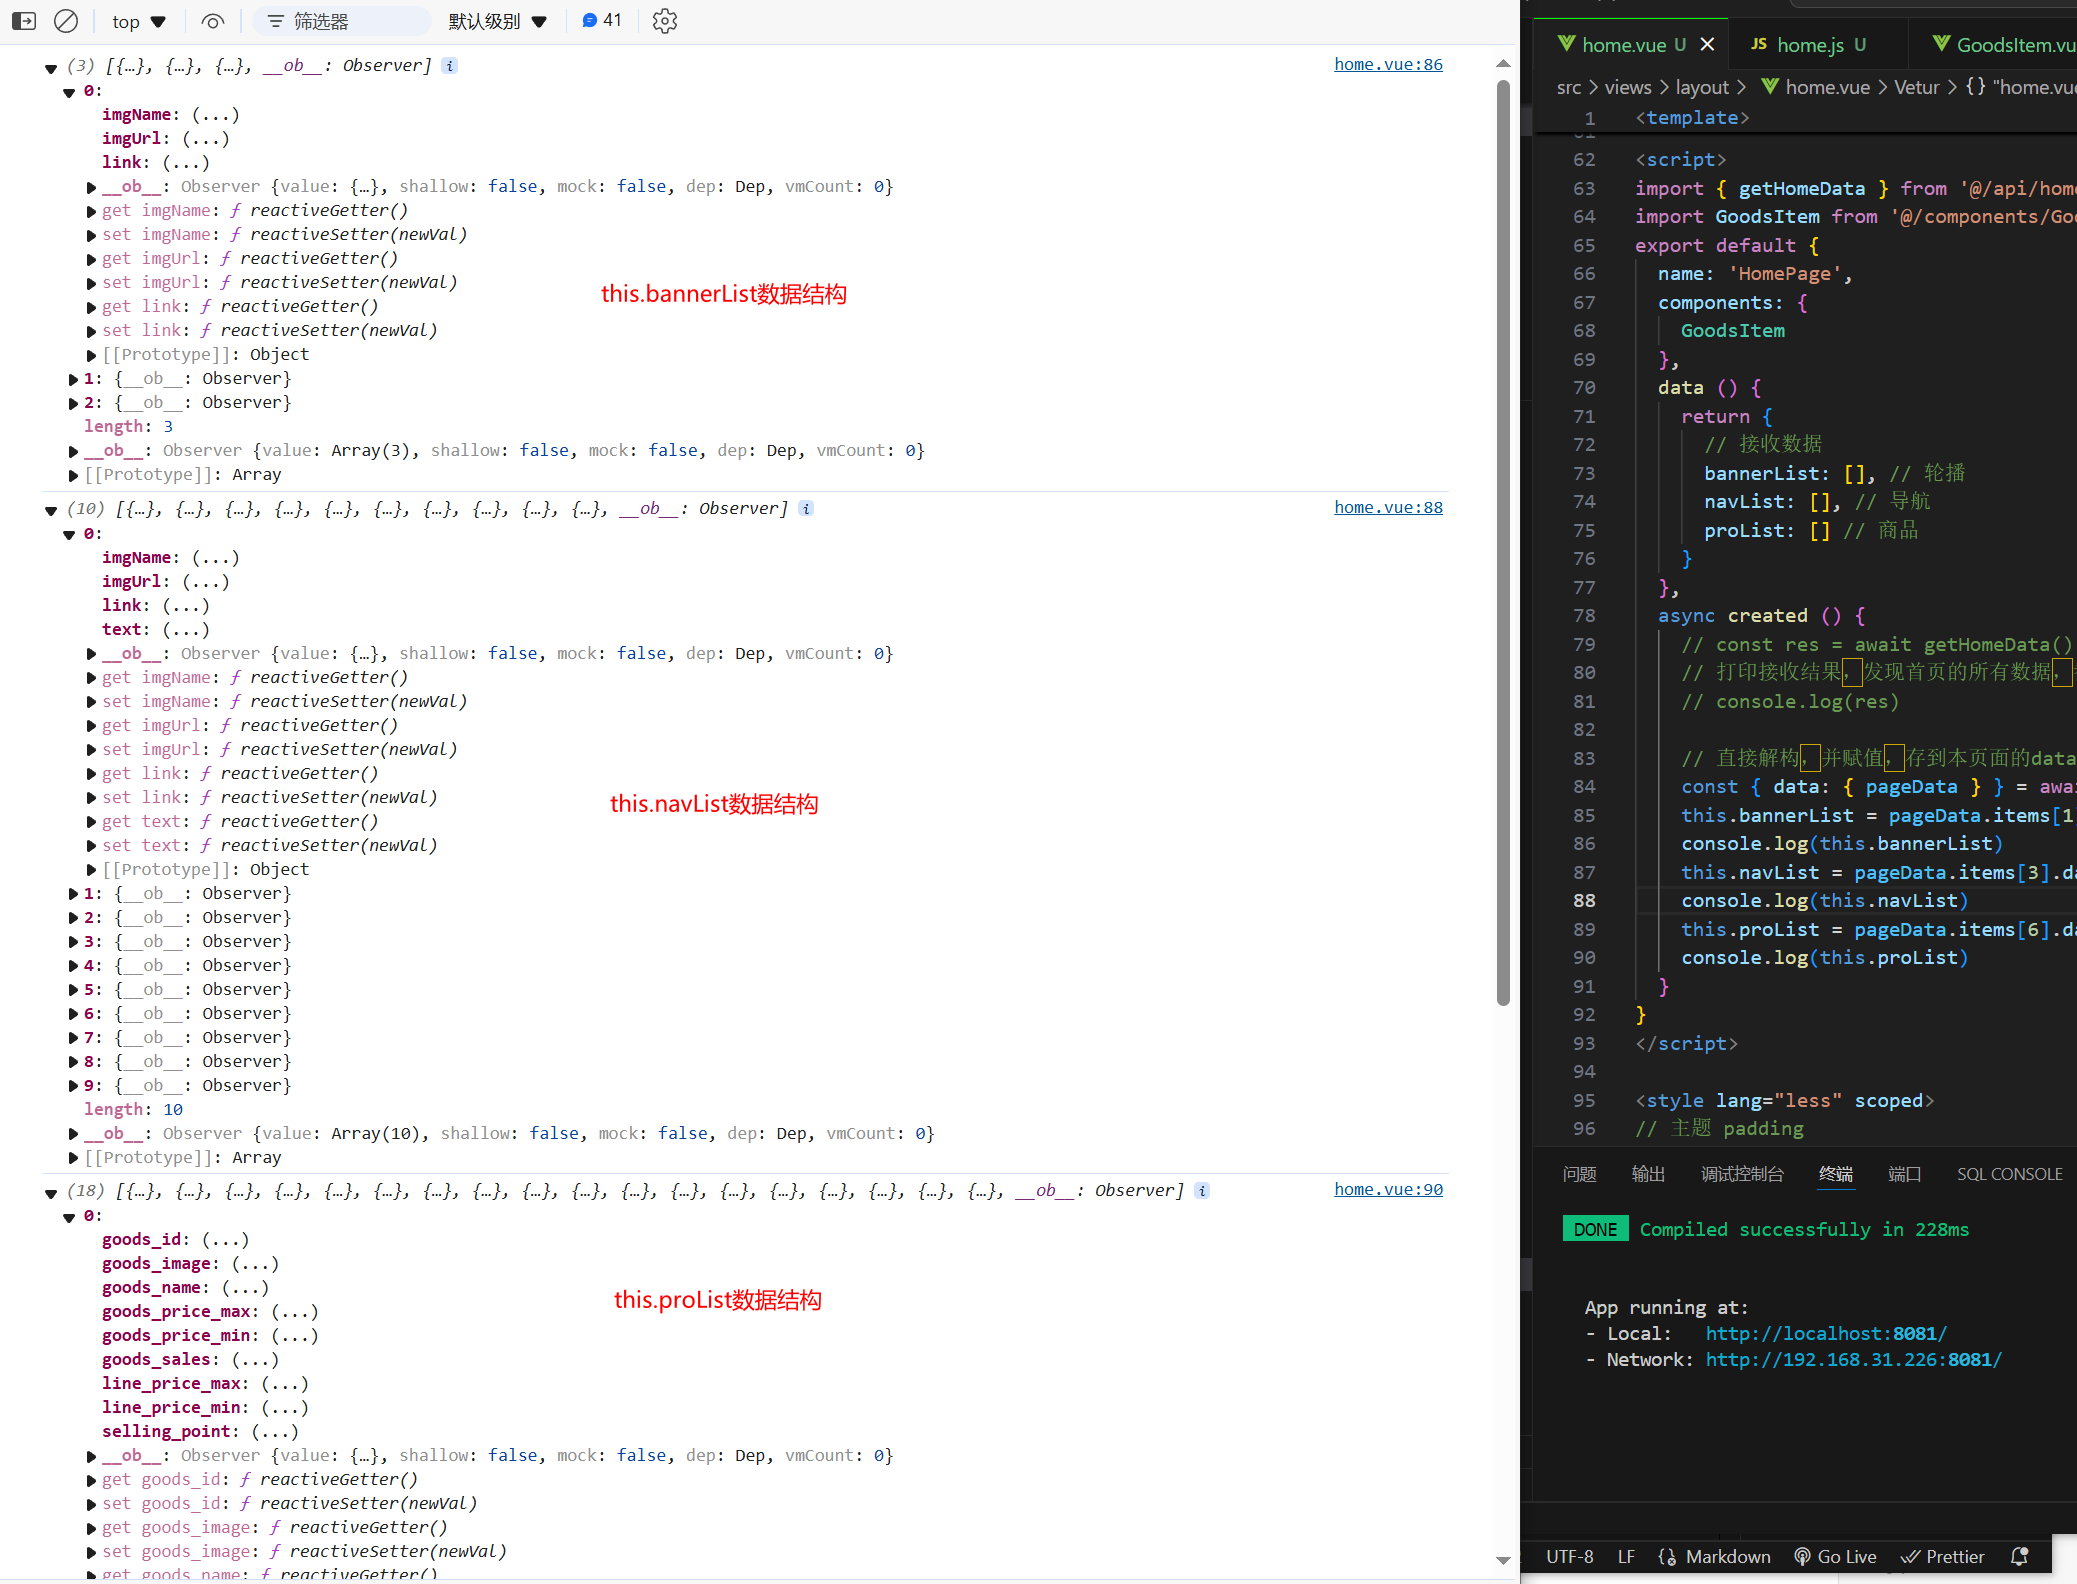2077x1584 pixels.
Task: Open source link home.vue:86
Action: [x=1388, y=65]
